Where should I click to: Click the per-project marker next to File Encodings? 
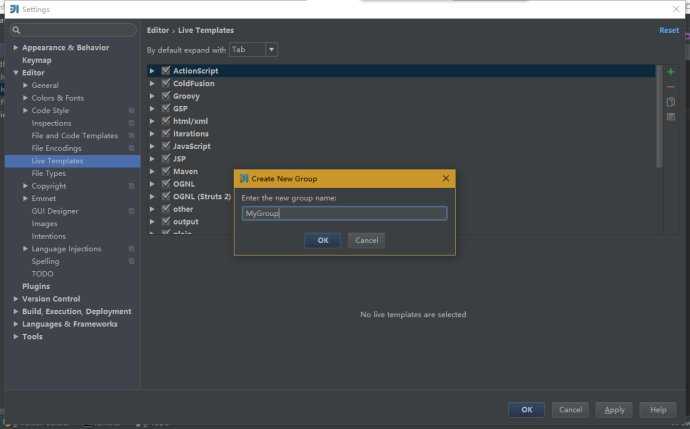coord(132,148)
